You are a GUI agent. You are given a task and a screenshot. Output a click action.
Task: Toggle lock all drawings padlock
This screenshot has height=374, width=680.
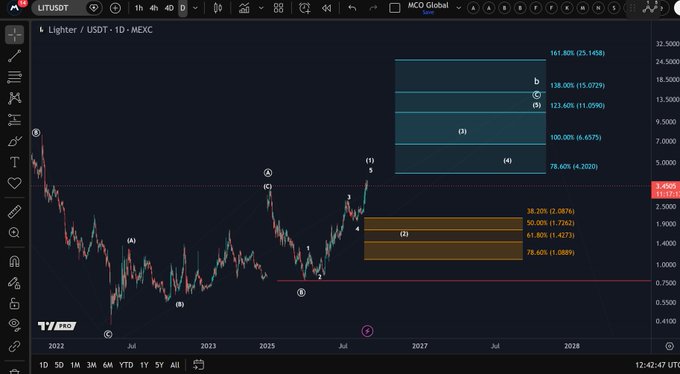tap(14, 303)
